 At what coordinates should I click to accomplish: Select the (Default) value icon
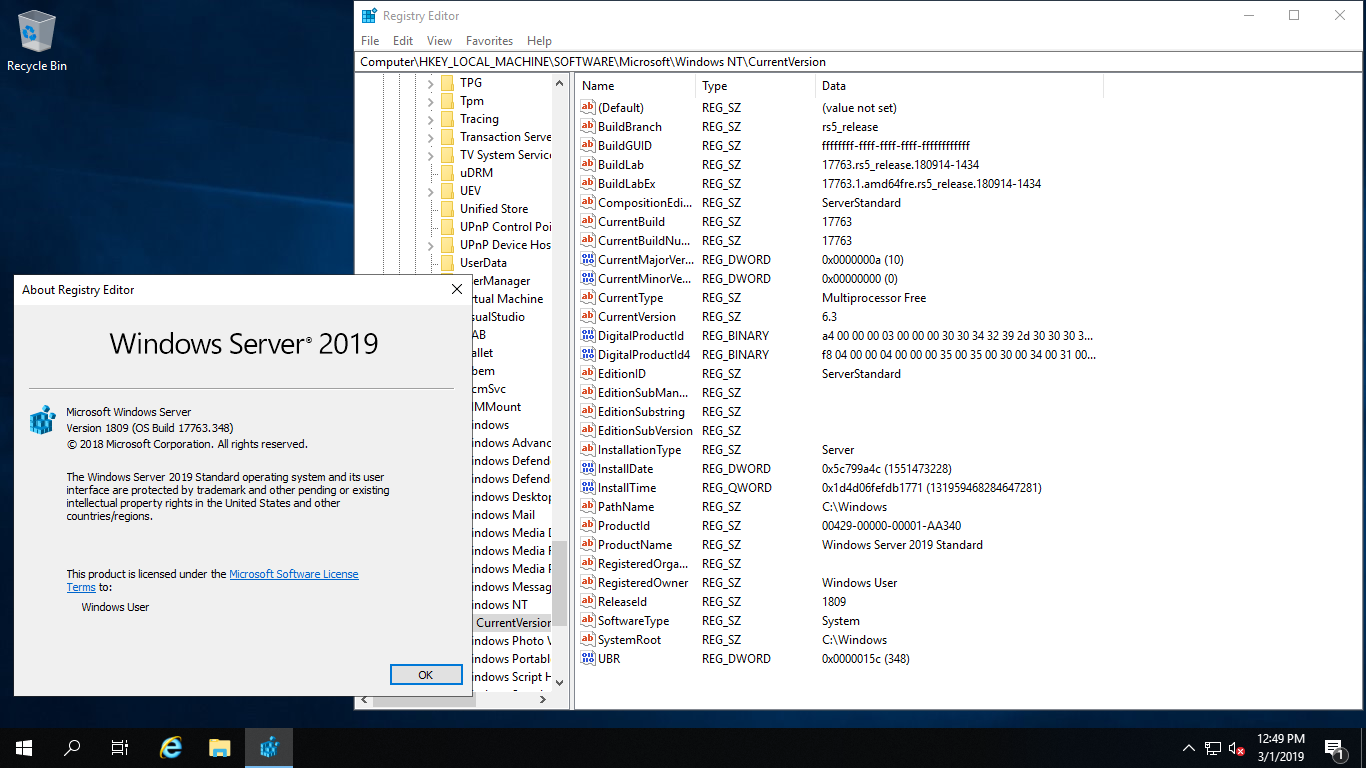pos(588,108)
